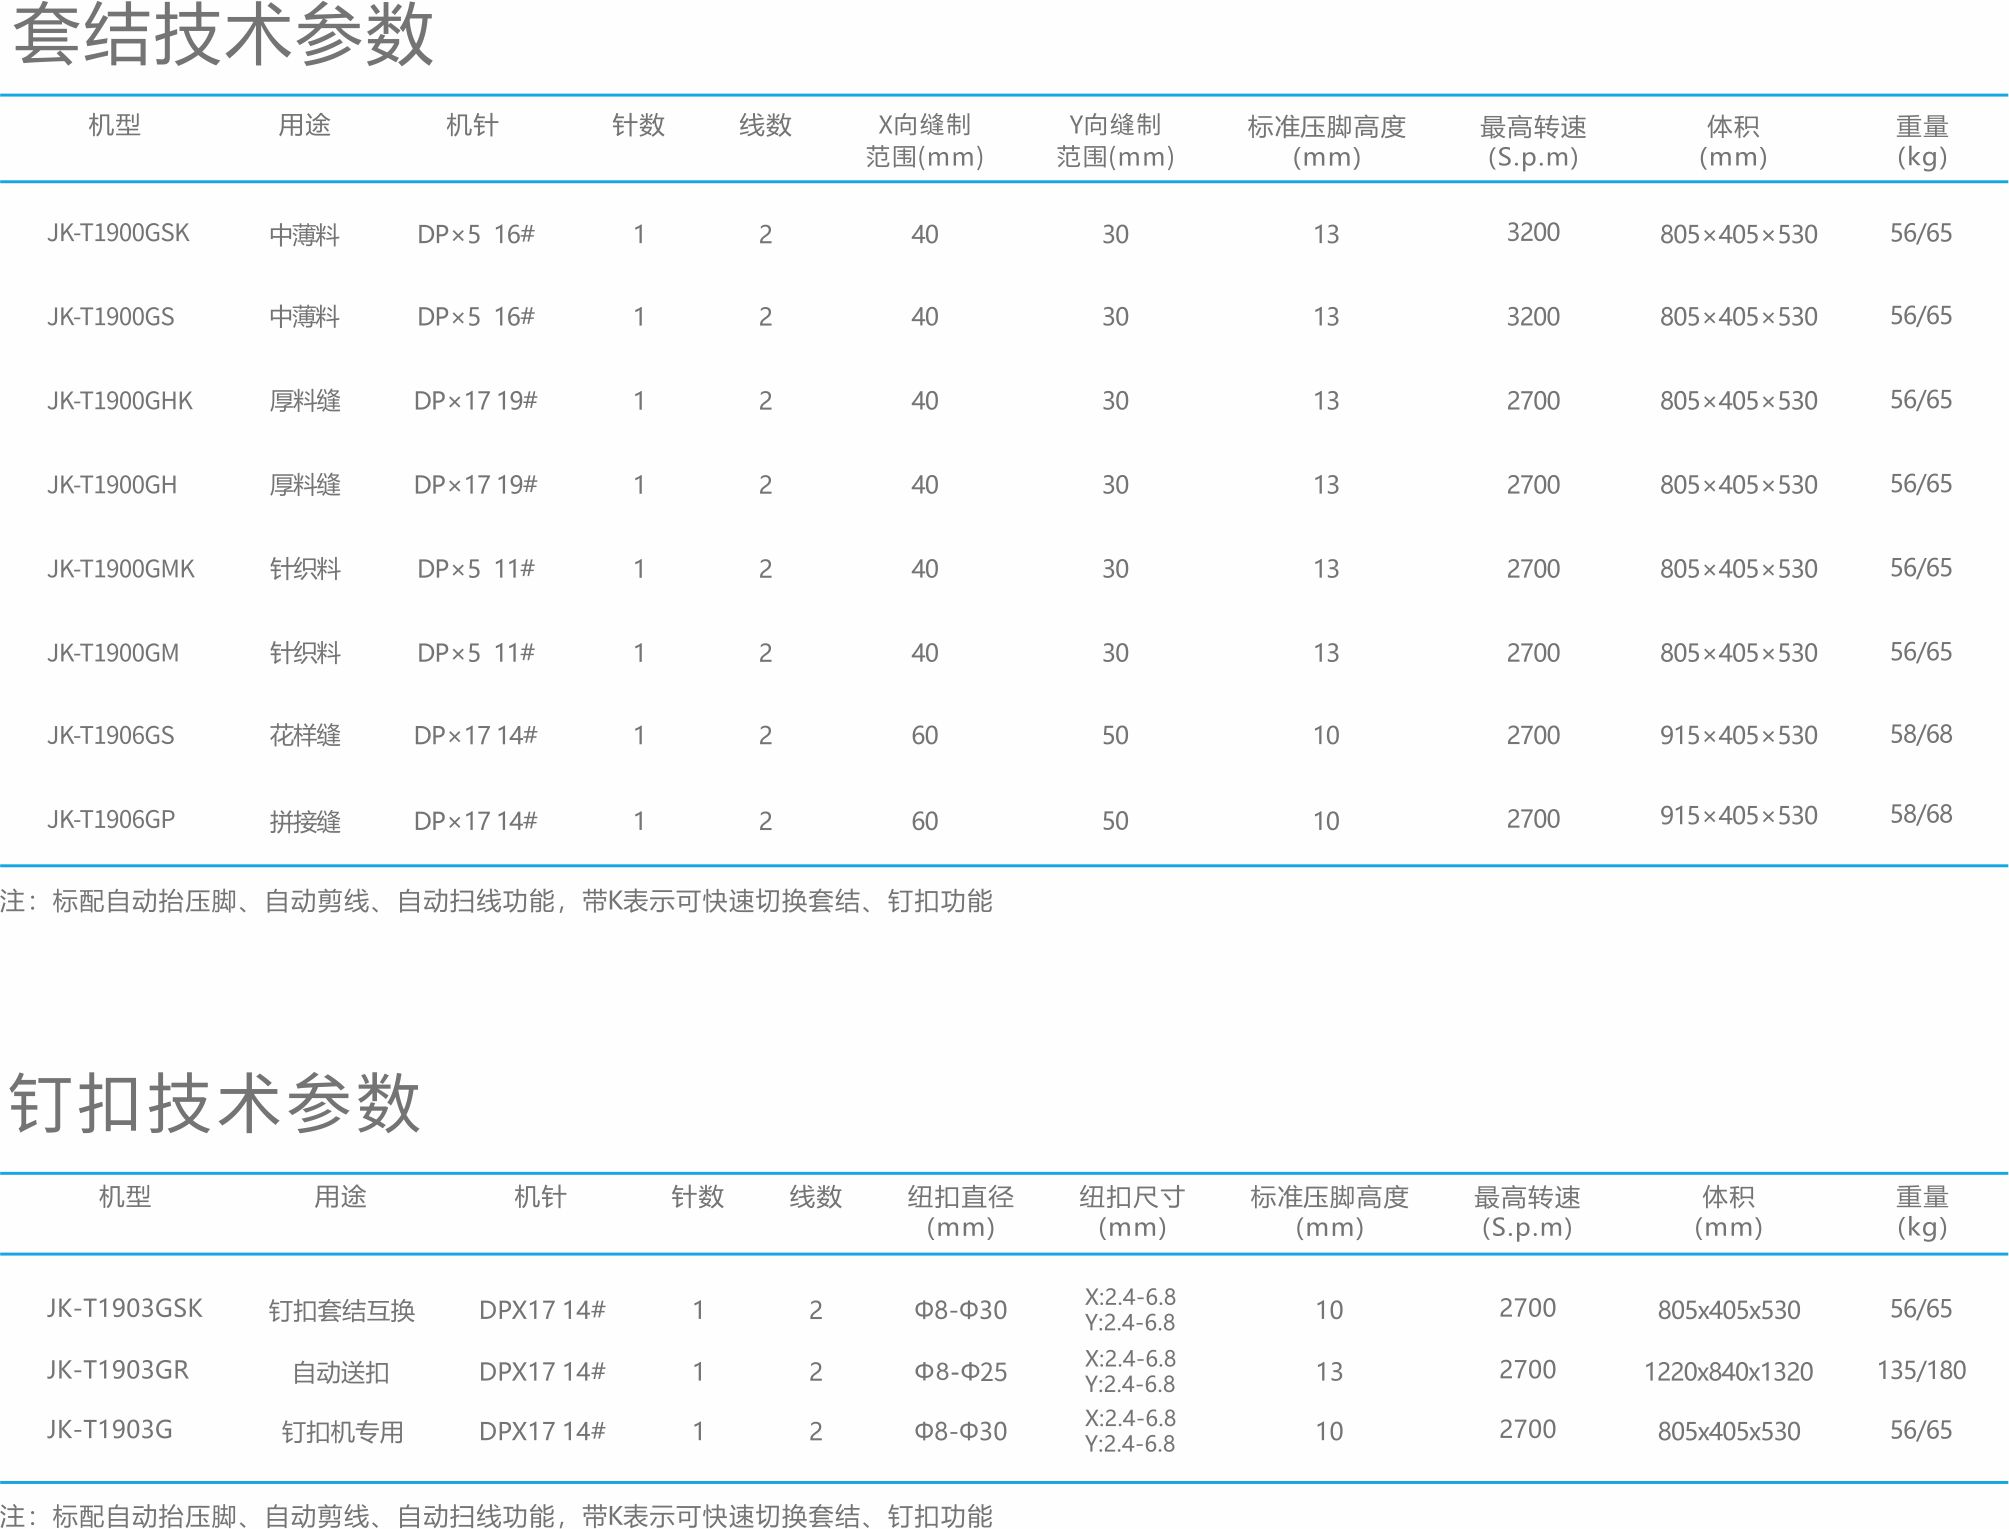Click X:2.4-6.8 size for JK-T1903GR
This screenshot has width=2009, height=1529.
(1130, 1359)
